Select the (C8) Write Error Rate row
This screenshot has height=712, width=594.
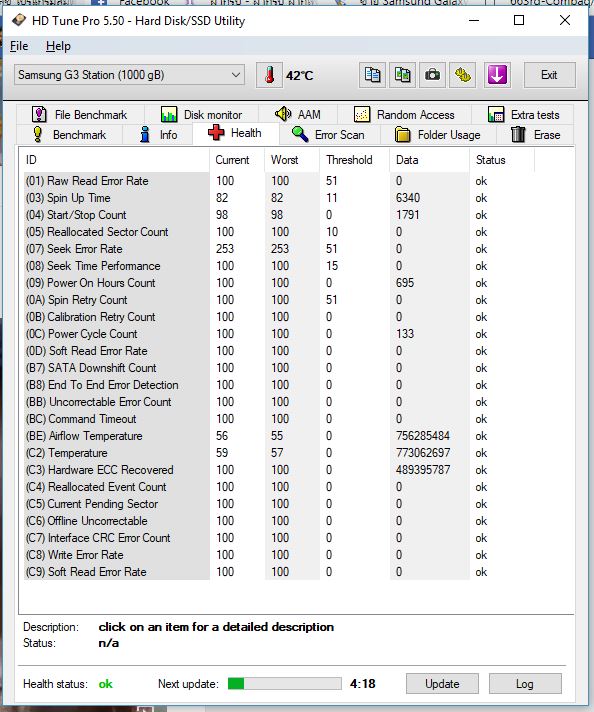(x=279, y=555)
